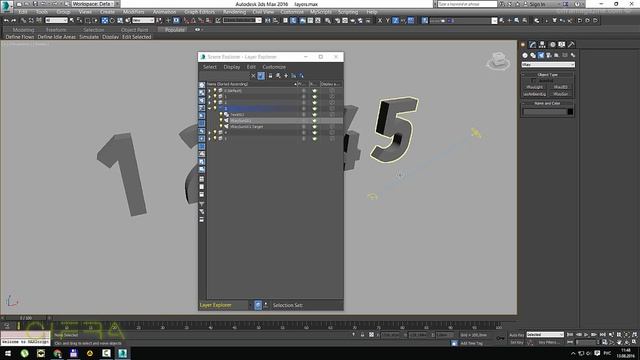Collapse the selected layer 3
The height and width of the screenshot is (360, 640).
pyautogui.click(x=210, y=109)
